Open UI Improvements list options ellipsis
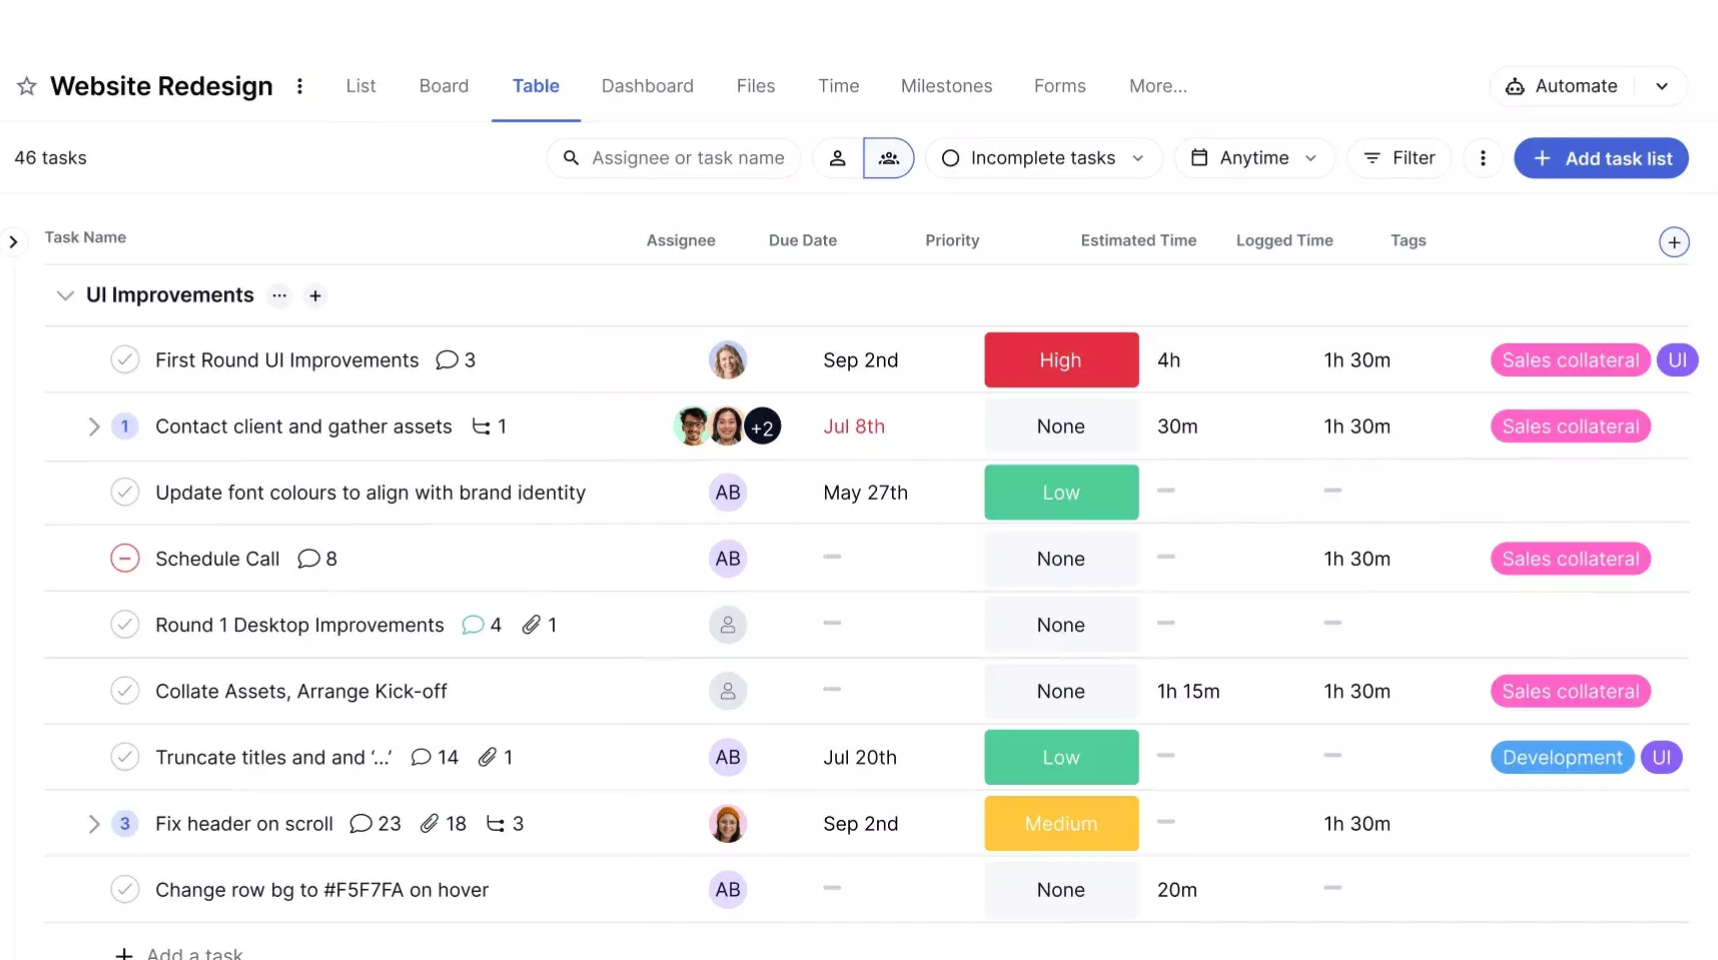The width and height of the screenshot is (1718, 960). click(x=280, y=296)
